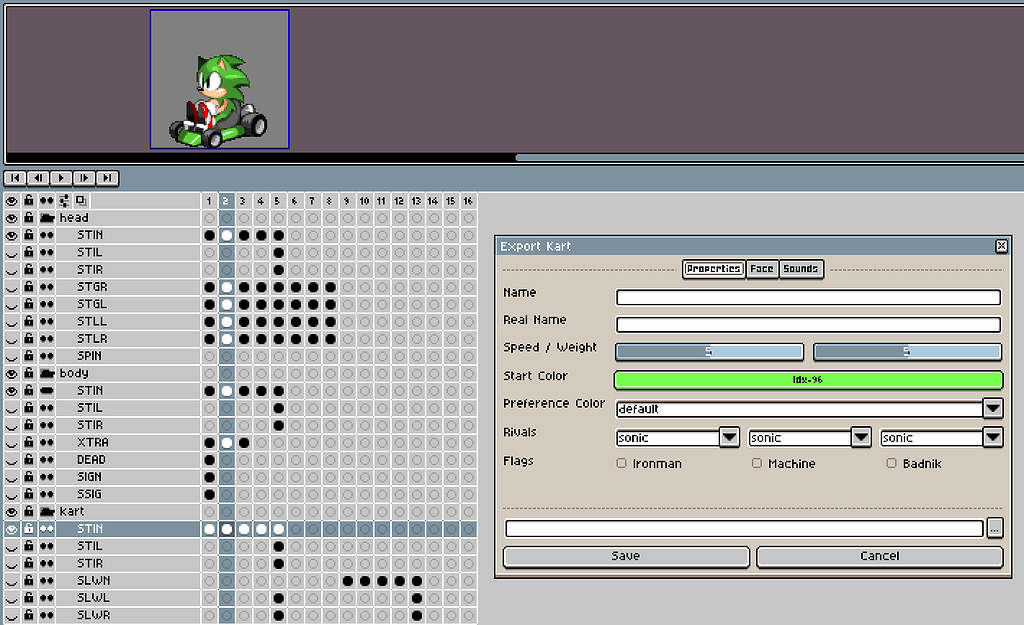Cancel the Export Kart dialog
The image size is (1024, 625).
coord(879,556)
